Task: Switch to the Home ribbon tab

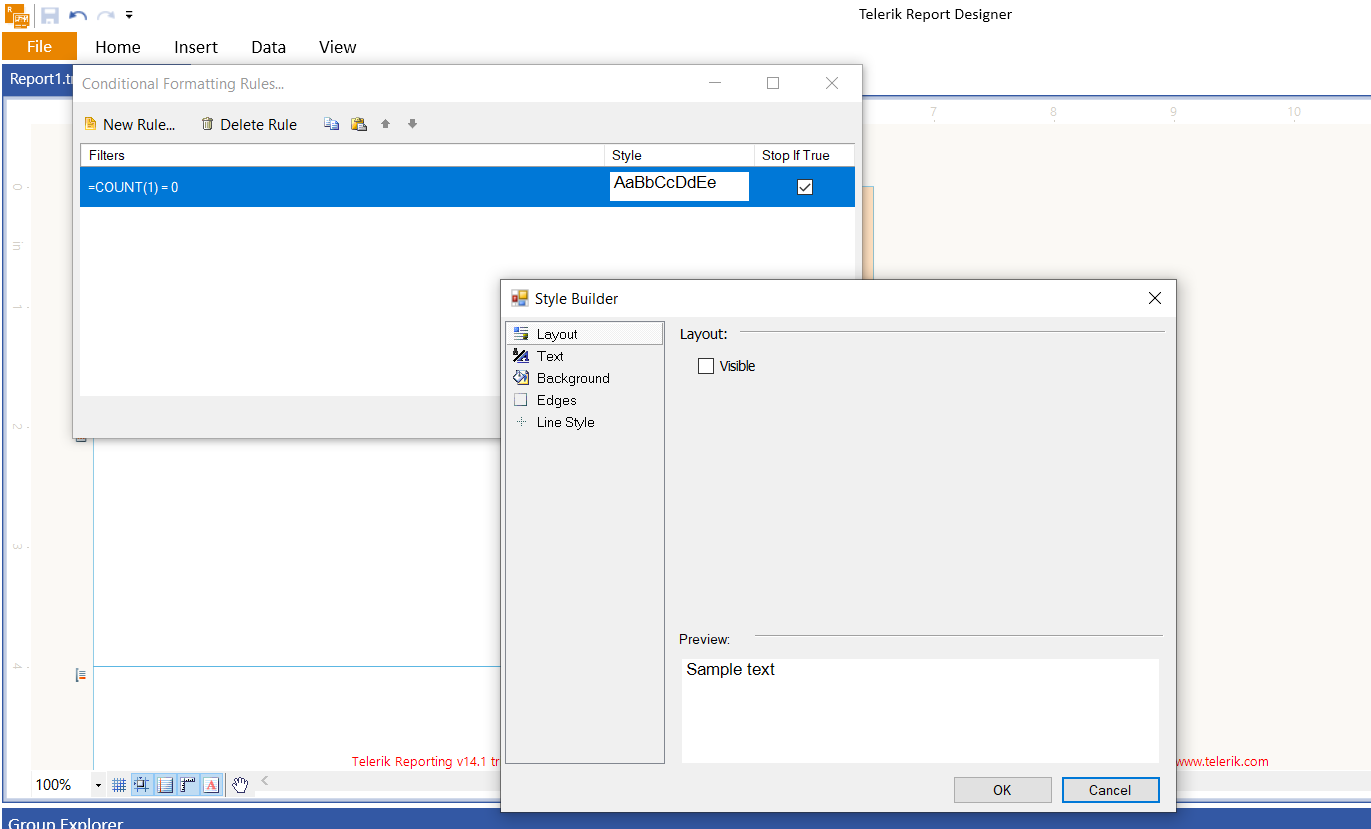Action: 118,47
